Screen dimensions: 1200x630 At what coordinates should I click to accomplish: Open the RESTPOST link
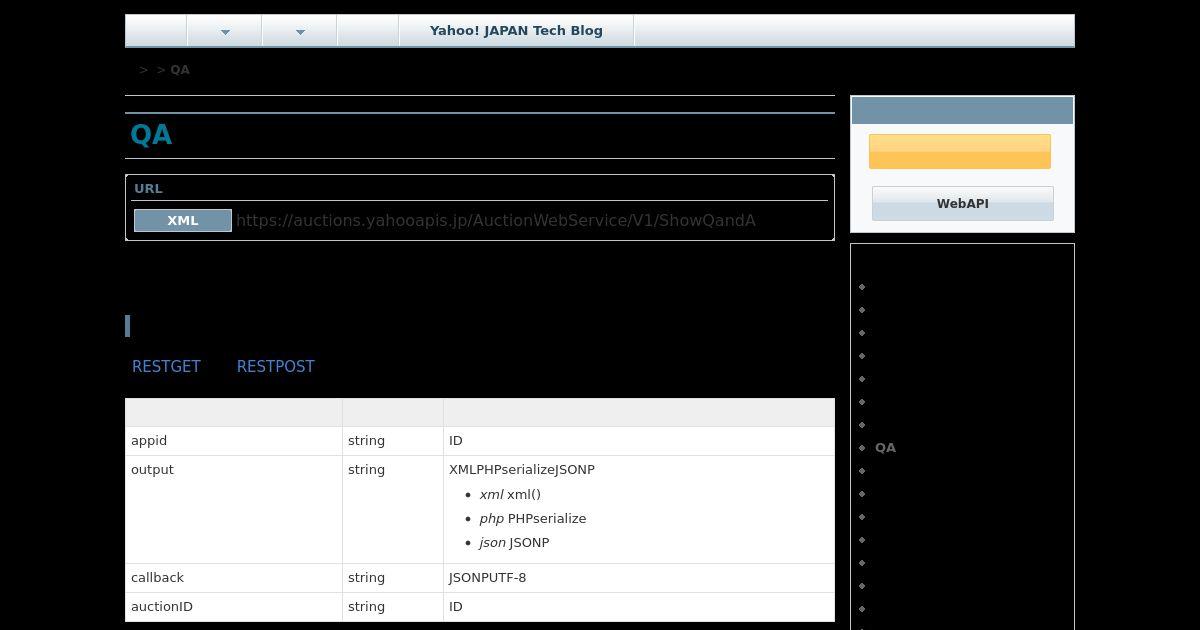(276, 367)
